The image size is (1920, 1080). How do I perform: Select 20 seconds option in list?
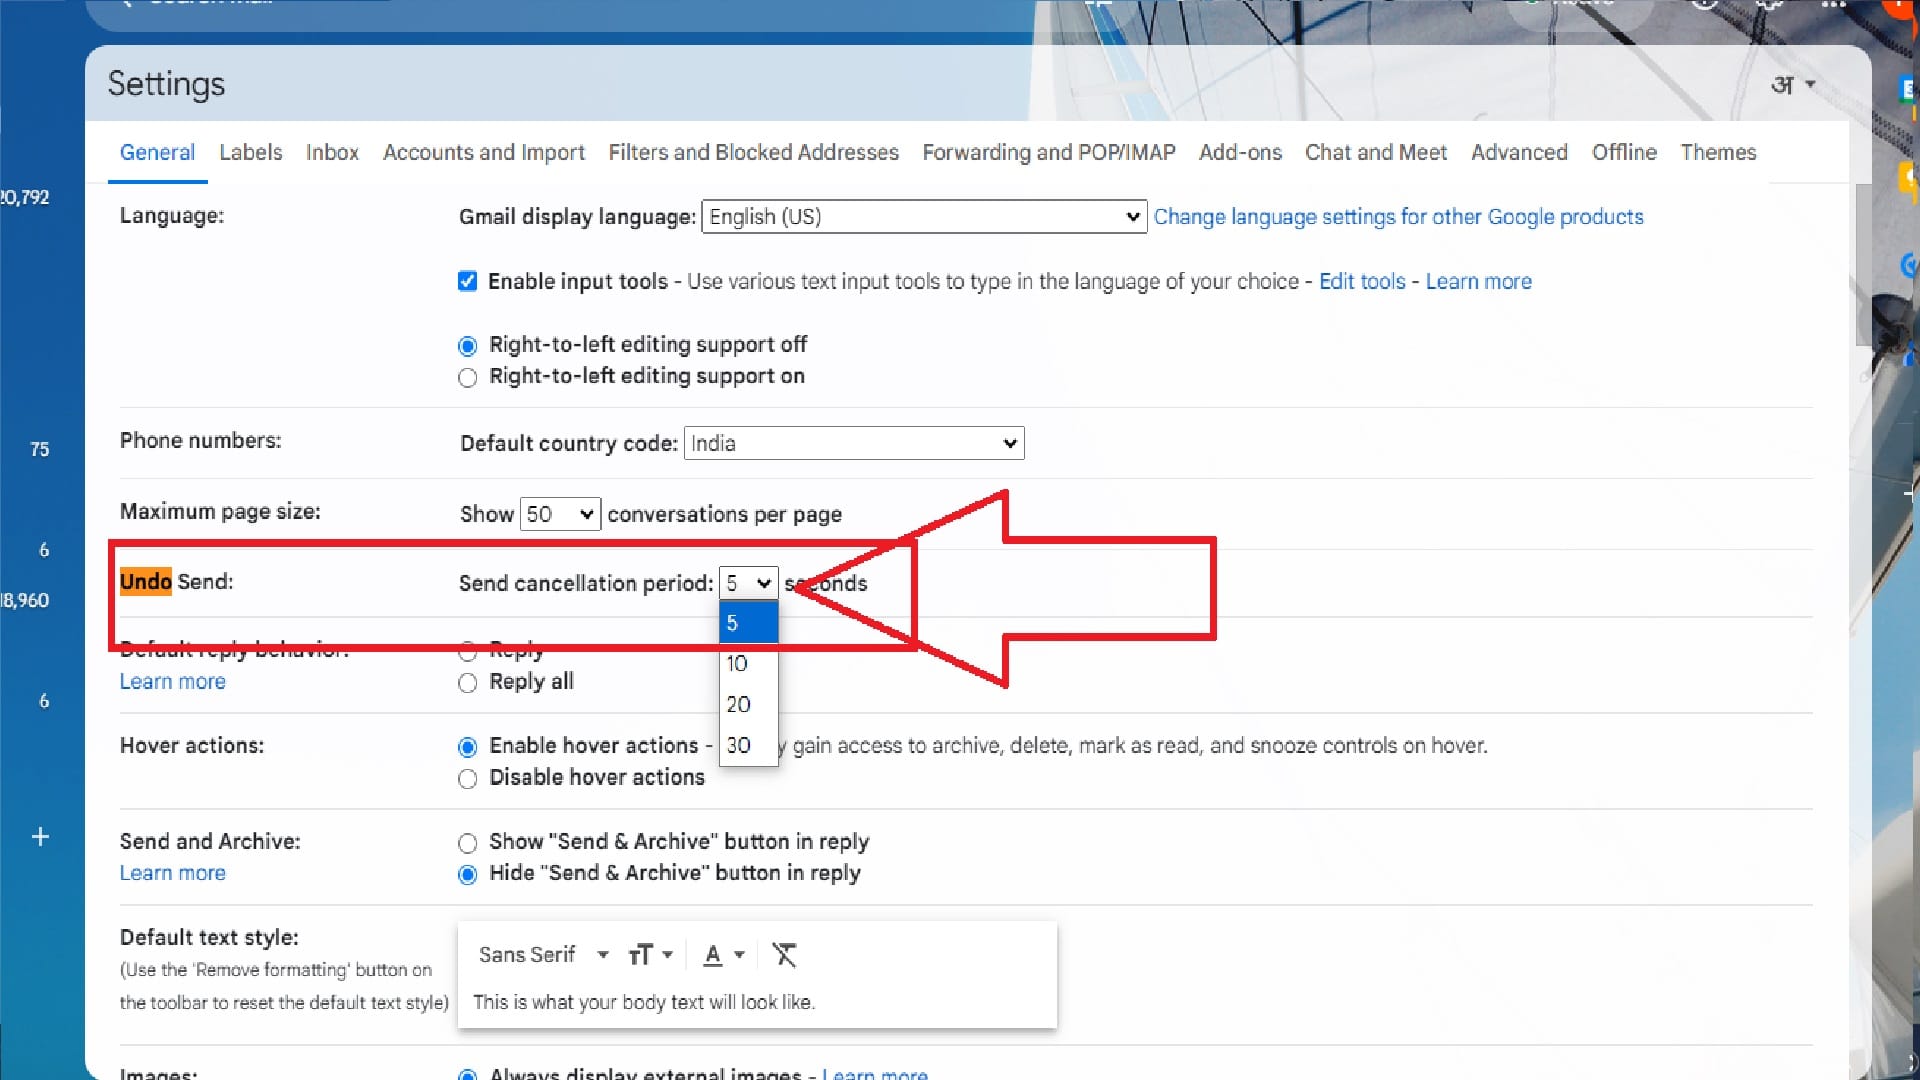click(749, 705)
